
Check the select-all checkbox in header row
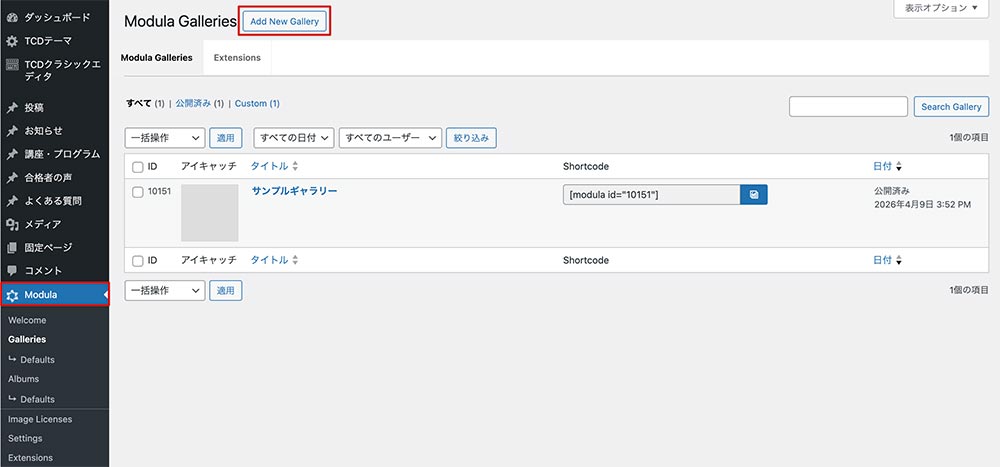click(138, 167)
